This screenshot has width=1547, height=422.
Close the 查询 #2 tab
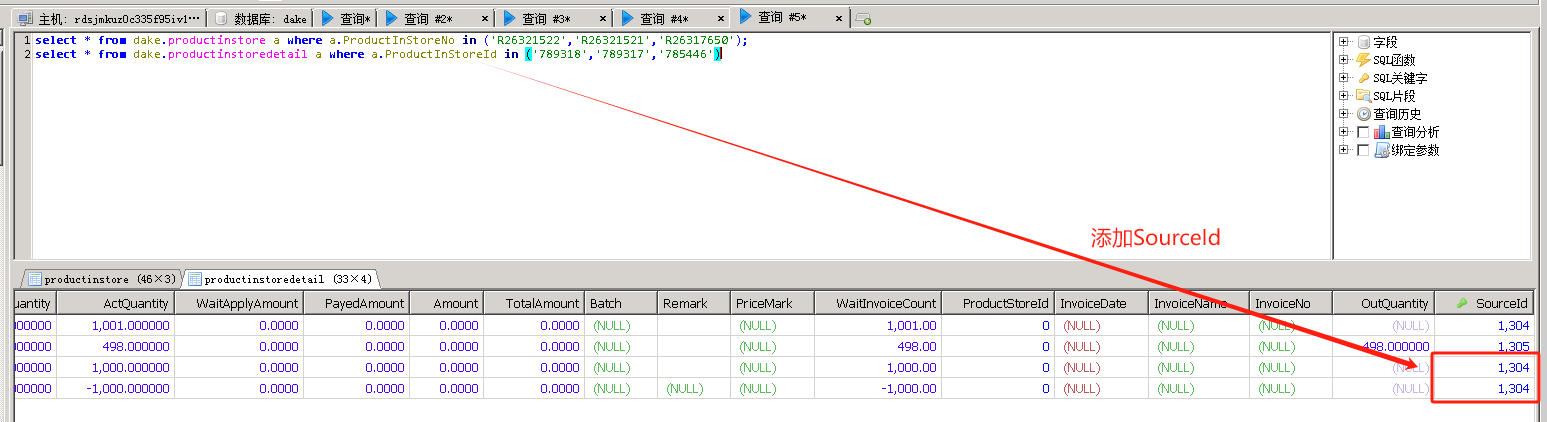pos(485,19)
